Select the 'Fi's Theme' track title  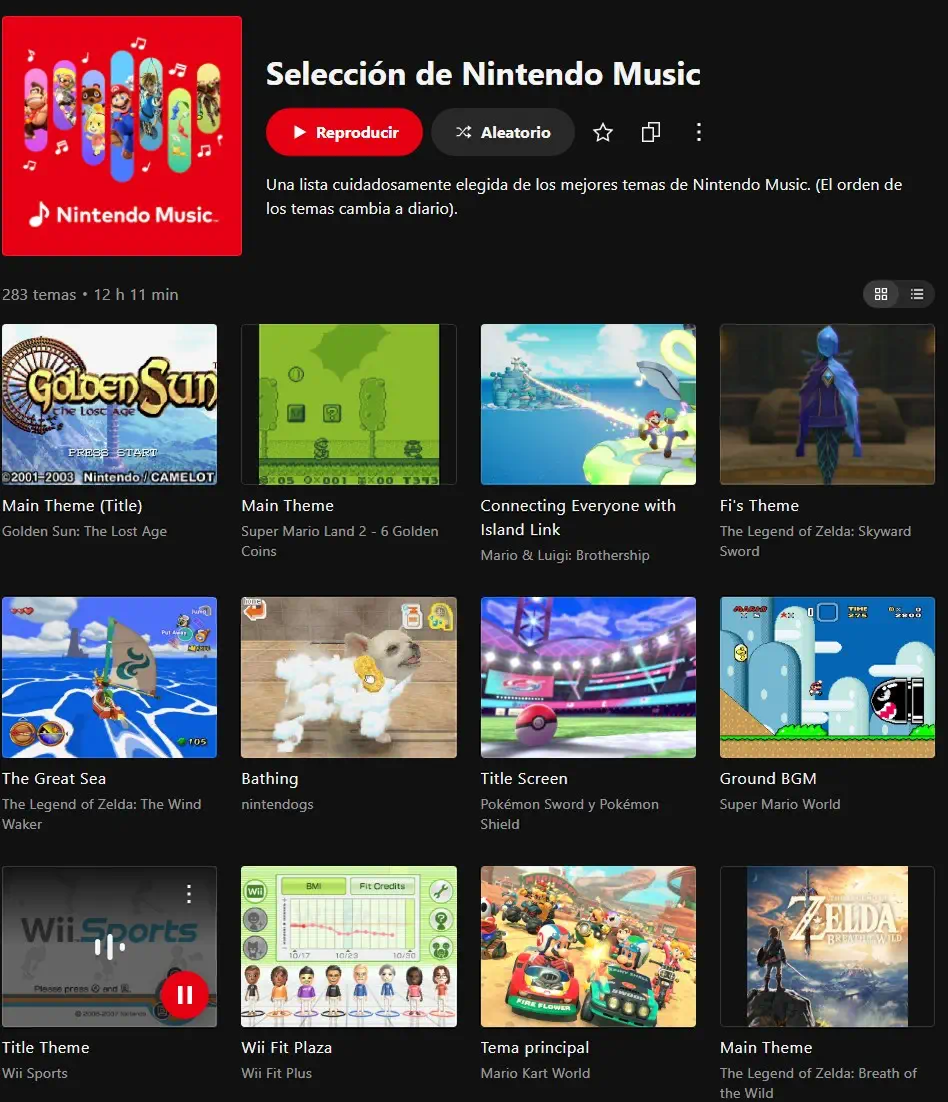tap(759, 505)
